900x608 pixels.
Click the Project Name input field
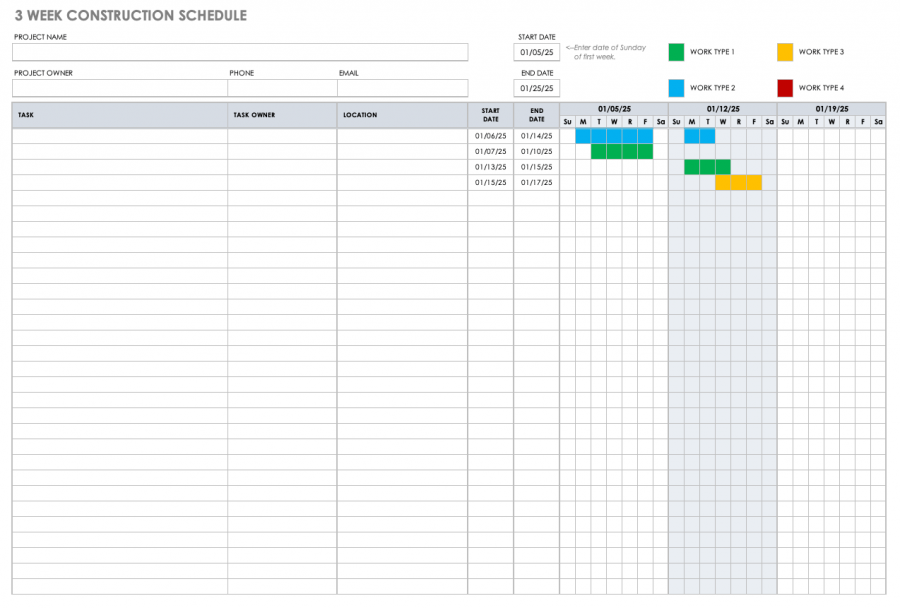[240, 51]
